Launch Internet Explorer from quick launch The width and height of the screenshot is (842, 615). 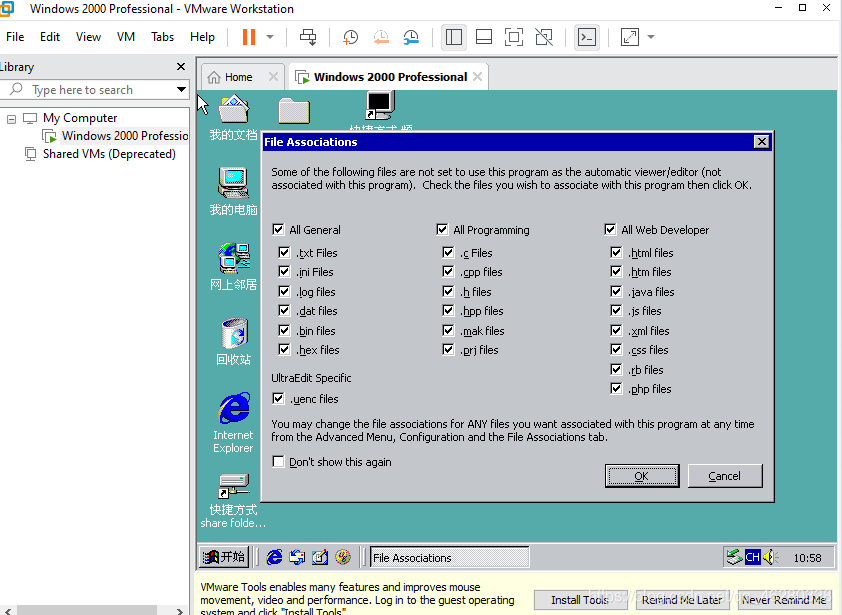[274, 558]
